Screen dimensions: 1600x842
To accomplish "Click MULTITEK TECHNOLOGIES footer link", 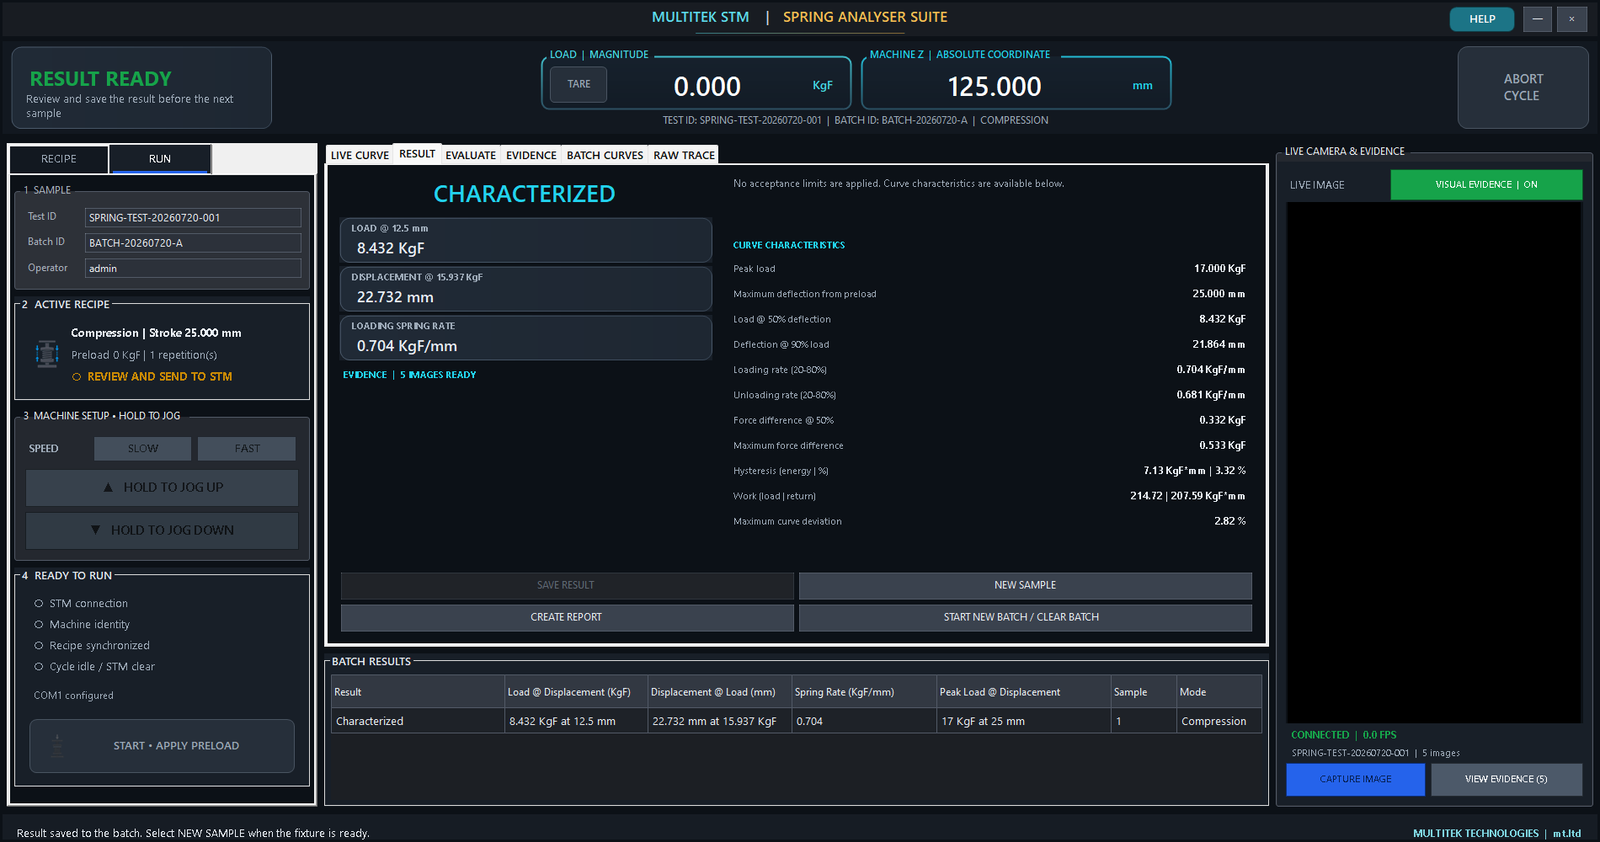I will 1475,833.
